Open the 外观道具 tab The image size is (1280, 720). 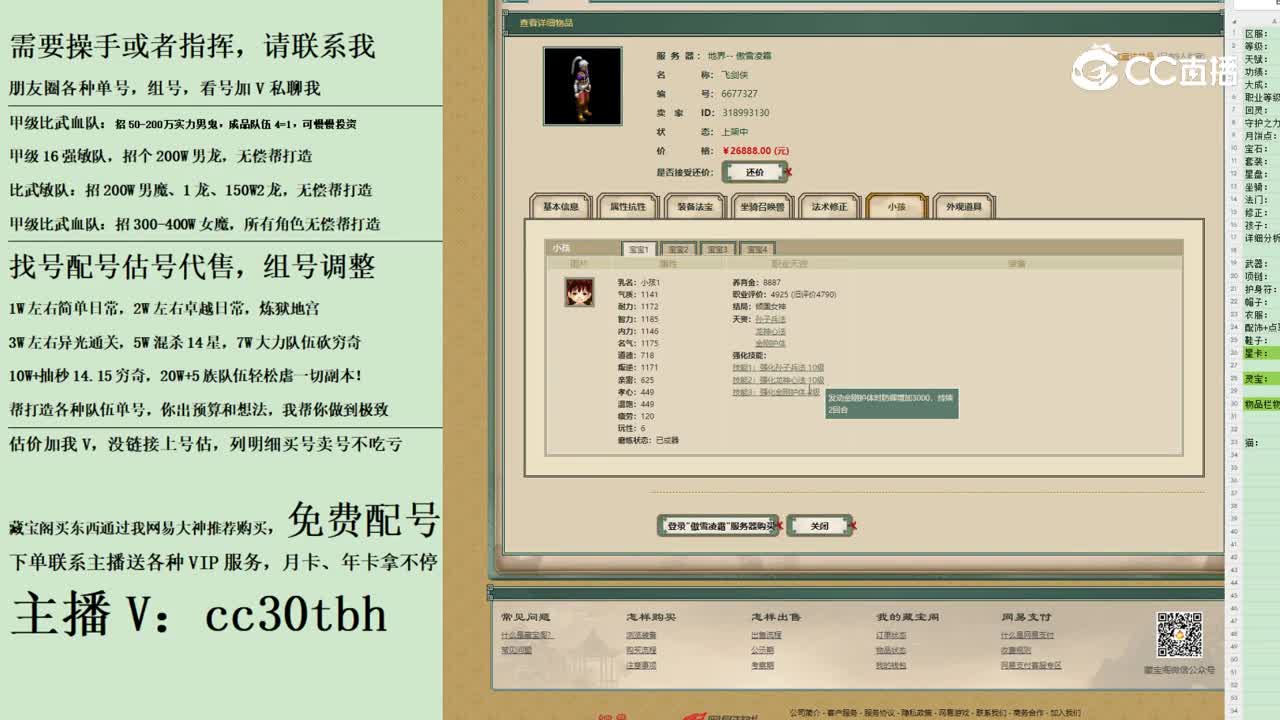(963, 207)
